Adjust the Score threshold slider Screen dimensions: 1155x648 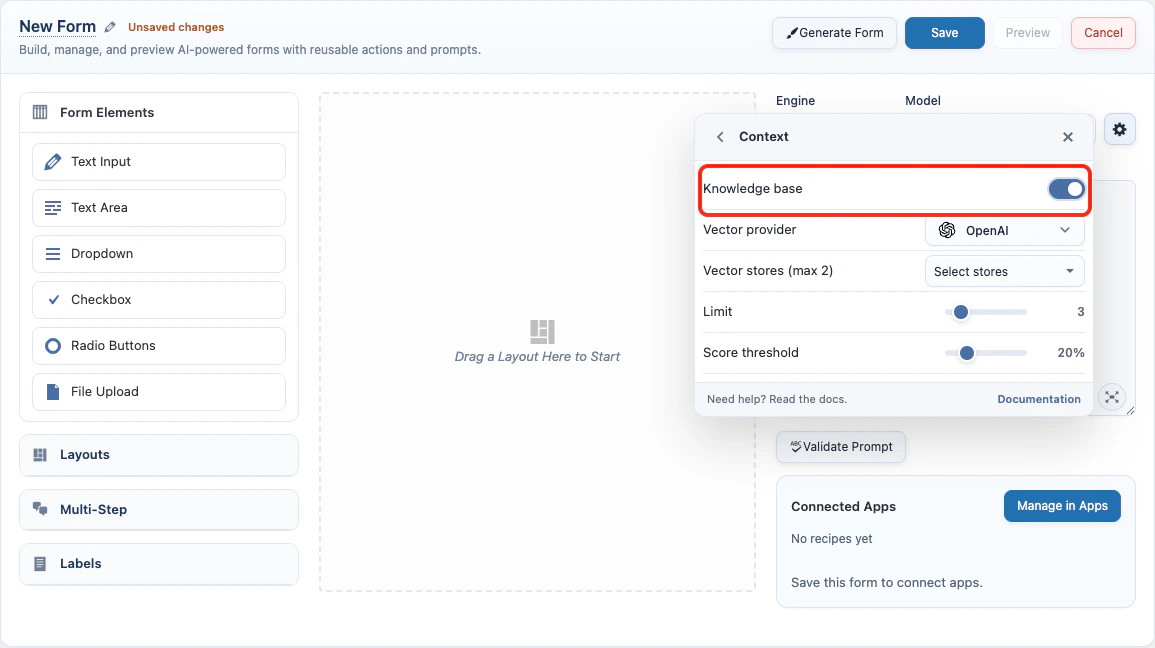coord(966,353)
